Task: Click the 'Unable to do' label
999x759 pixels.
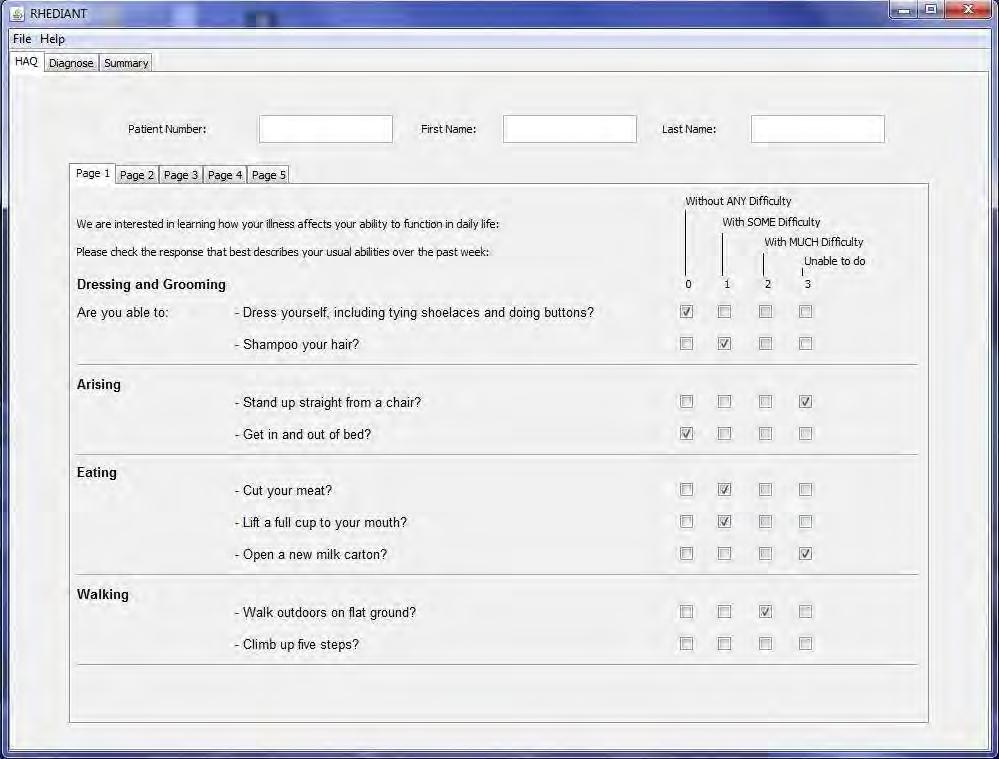Action: tap(835, 261)
